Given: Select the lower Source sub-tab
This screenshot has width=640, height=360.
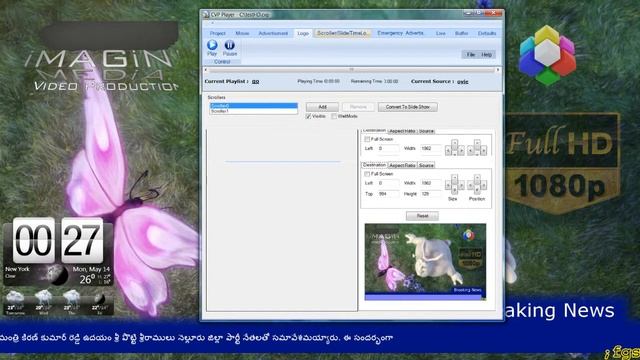Looking at the screenshot, I should click(426, 165).
